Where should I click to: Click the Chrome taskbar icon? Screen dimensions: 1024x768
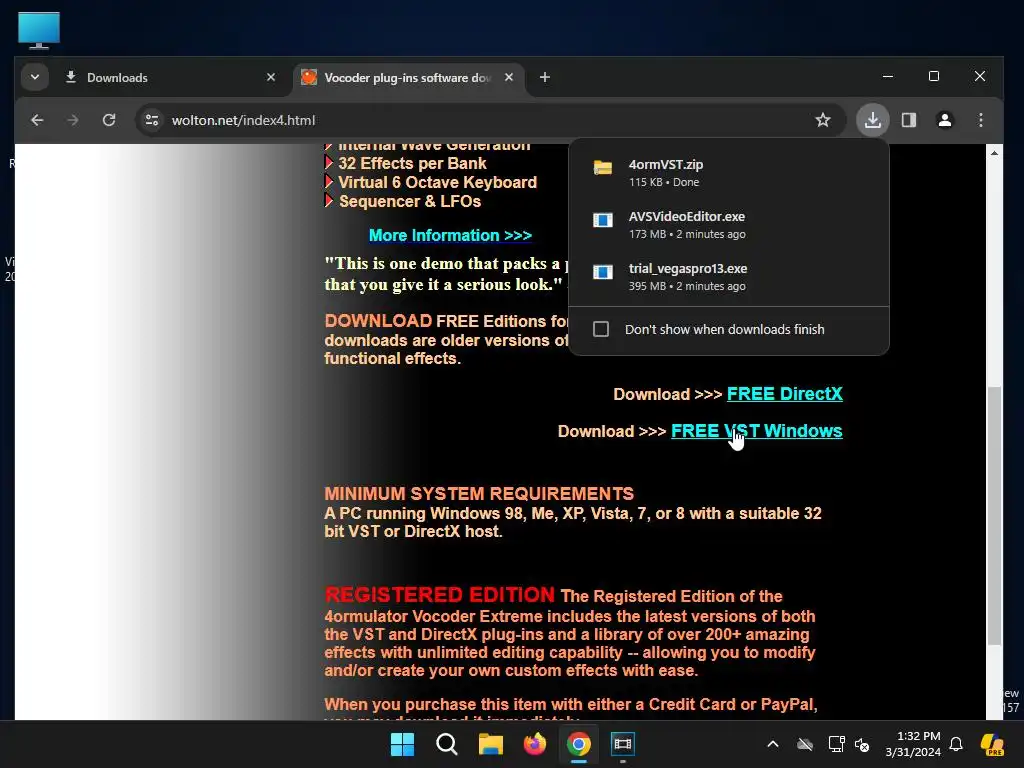tap(579, 744)
